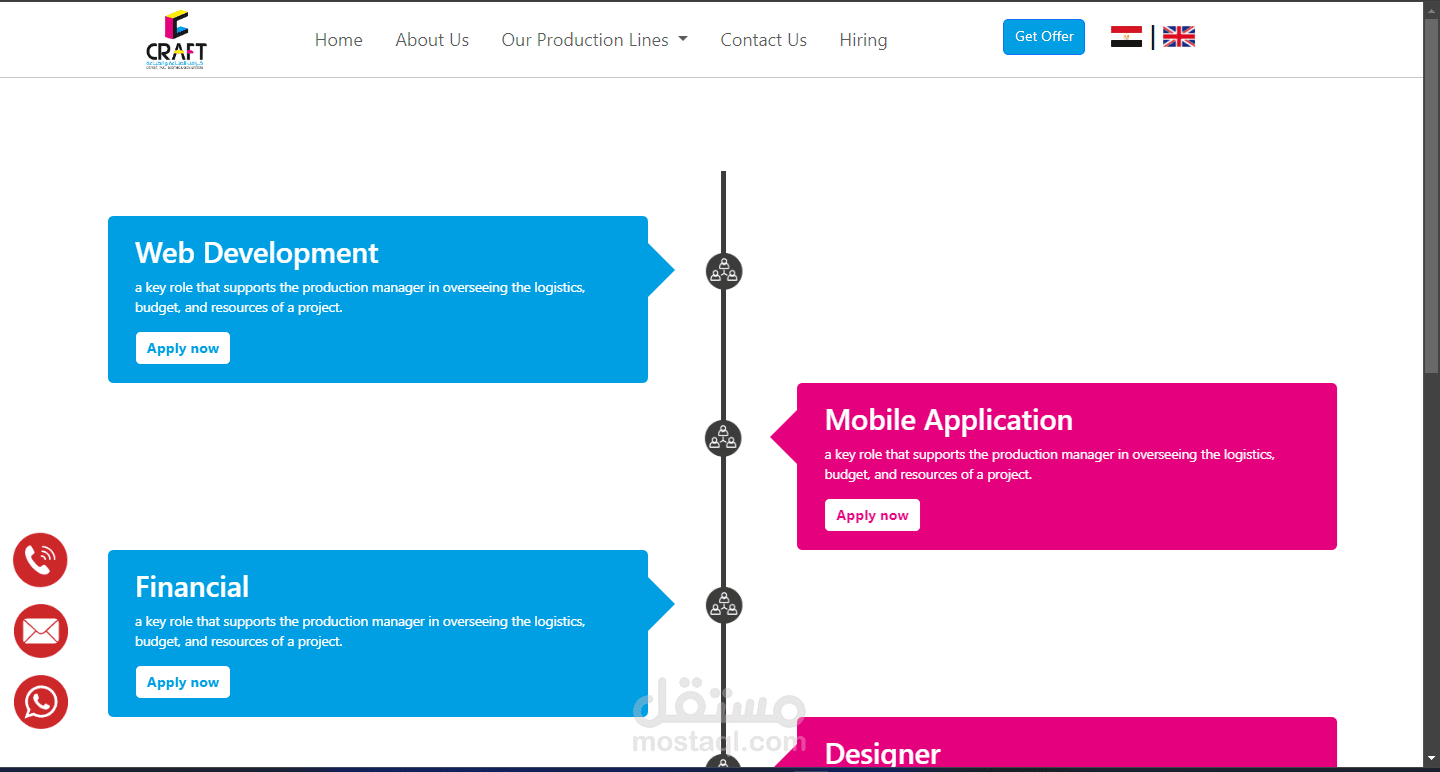Click the red phone call icon
1440x772 pixels.
point(40,560)
